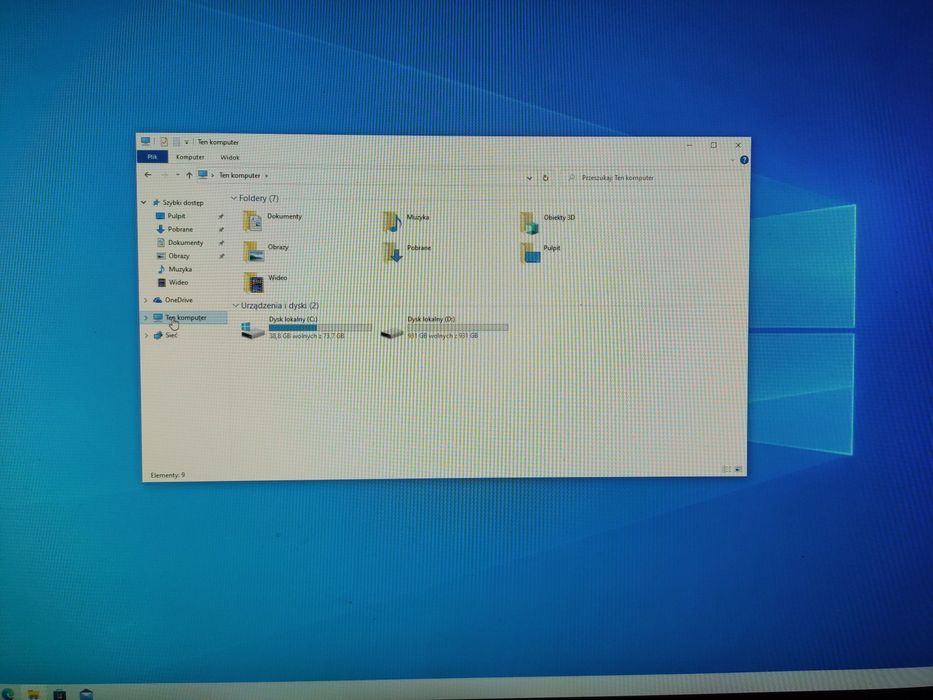This screenshot has height=700, width=933.
Task: Collapse the Szybki dostęp tree node
Action: tap(143, 202)
